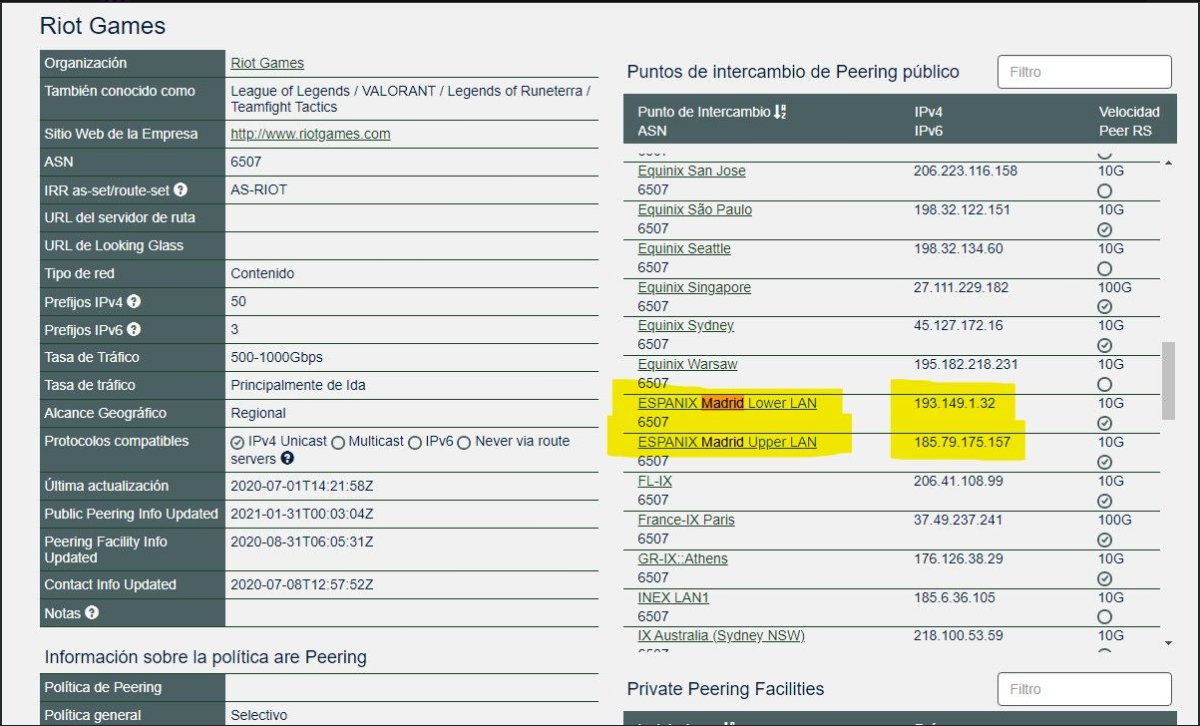Open the France-IX Paris exchange link

tap(686, 521)
